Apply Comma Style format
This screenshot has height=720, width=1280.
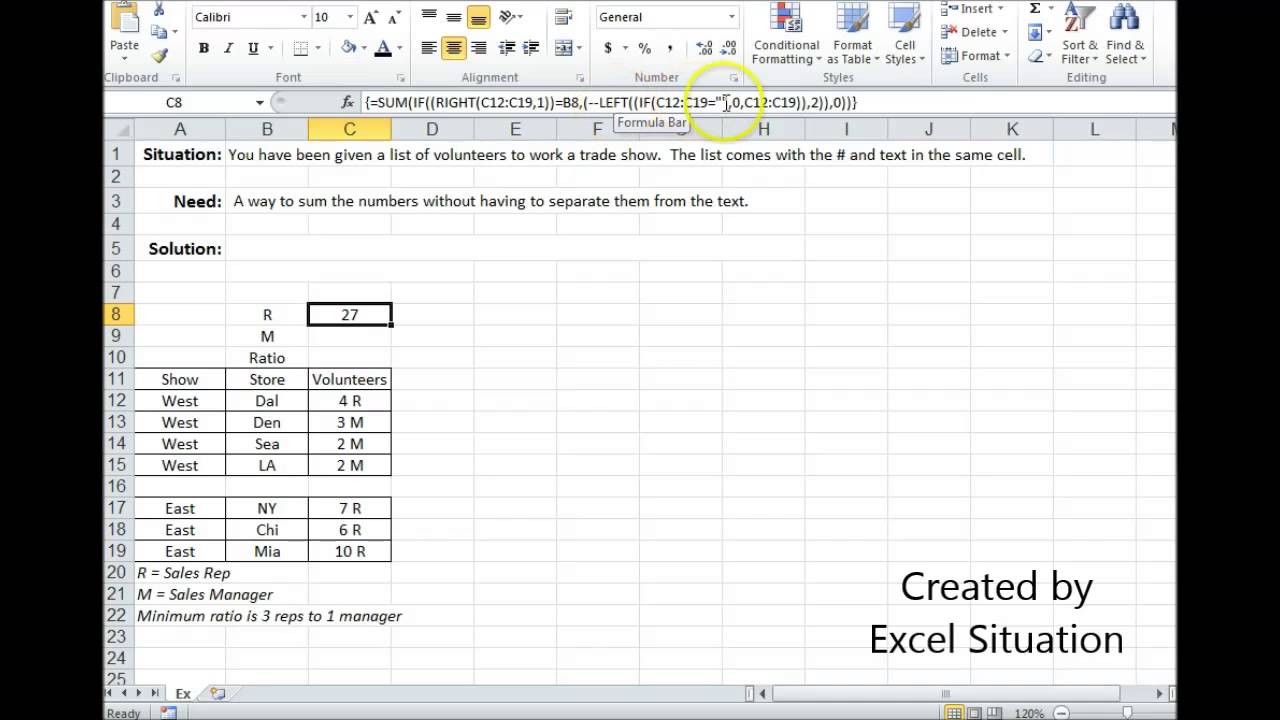pos(669,48)
